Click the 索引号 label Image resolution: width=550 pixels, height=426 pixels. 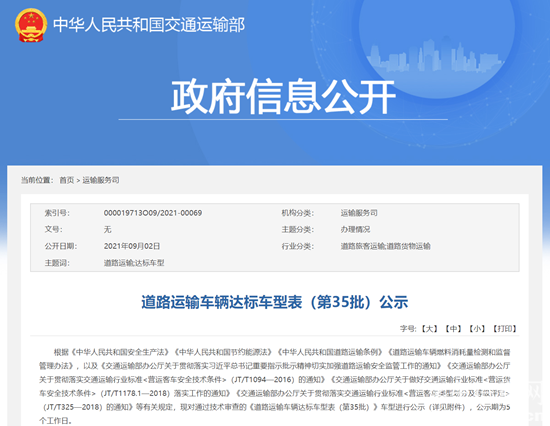[x=57, y=213]
